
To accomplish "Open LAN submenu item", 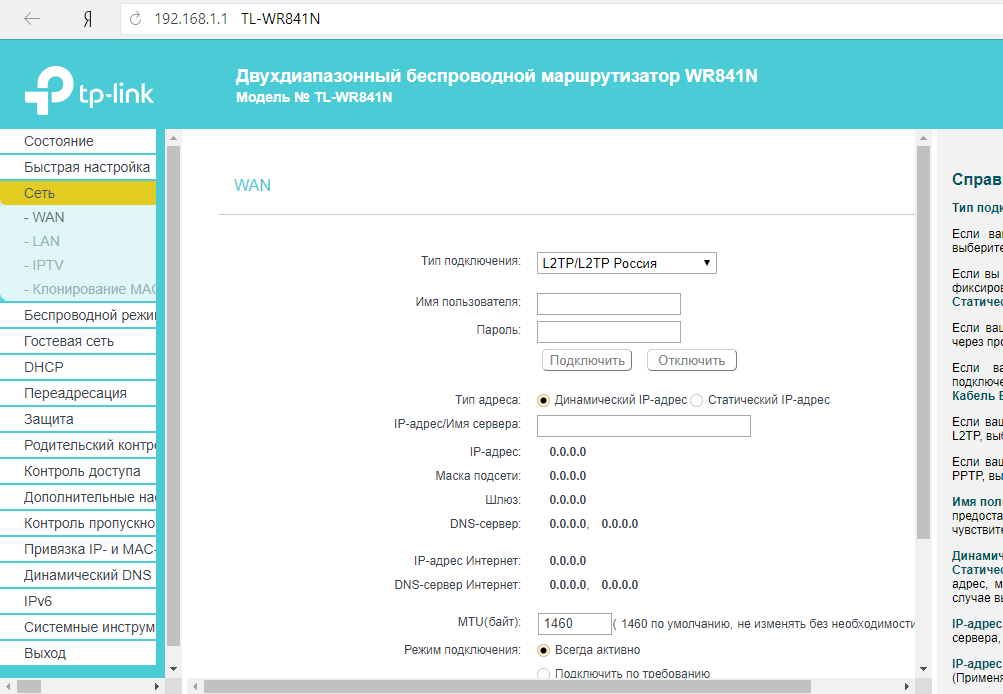I will click(42, 241).
